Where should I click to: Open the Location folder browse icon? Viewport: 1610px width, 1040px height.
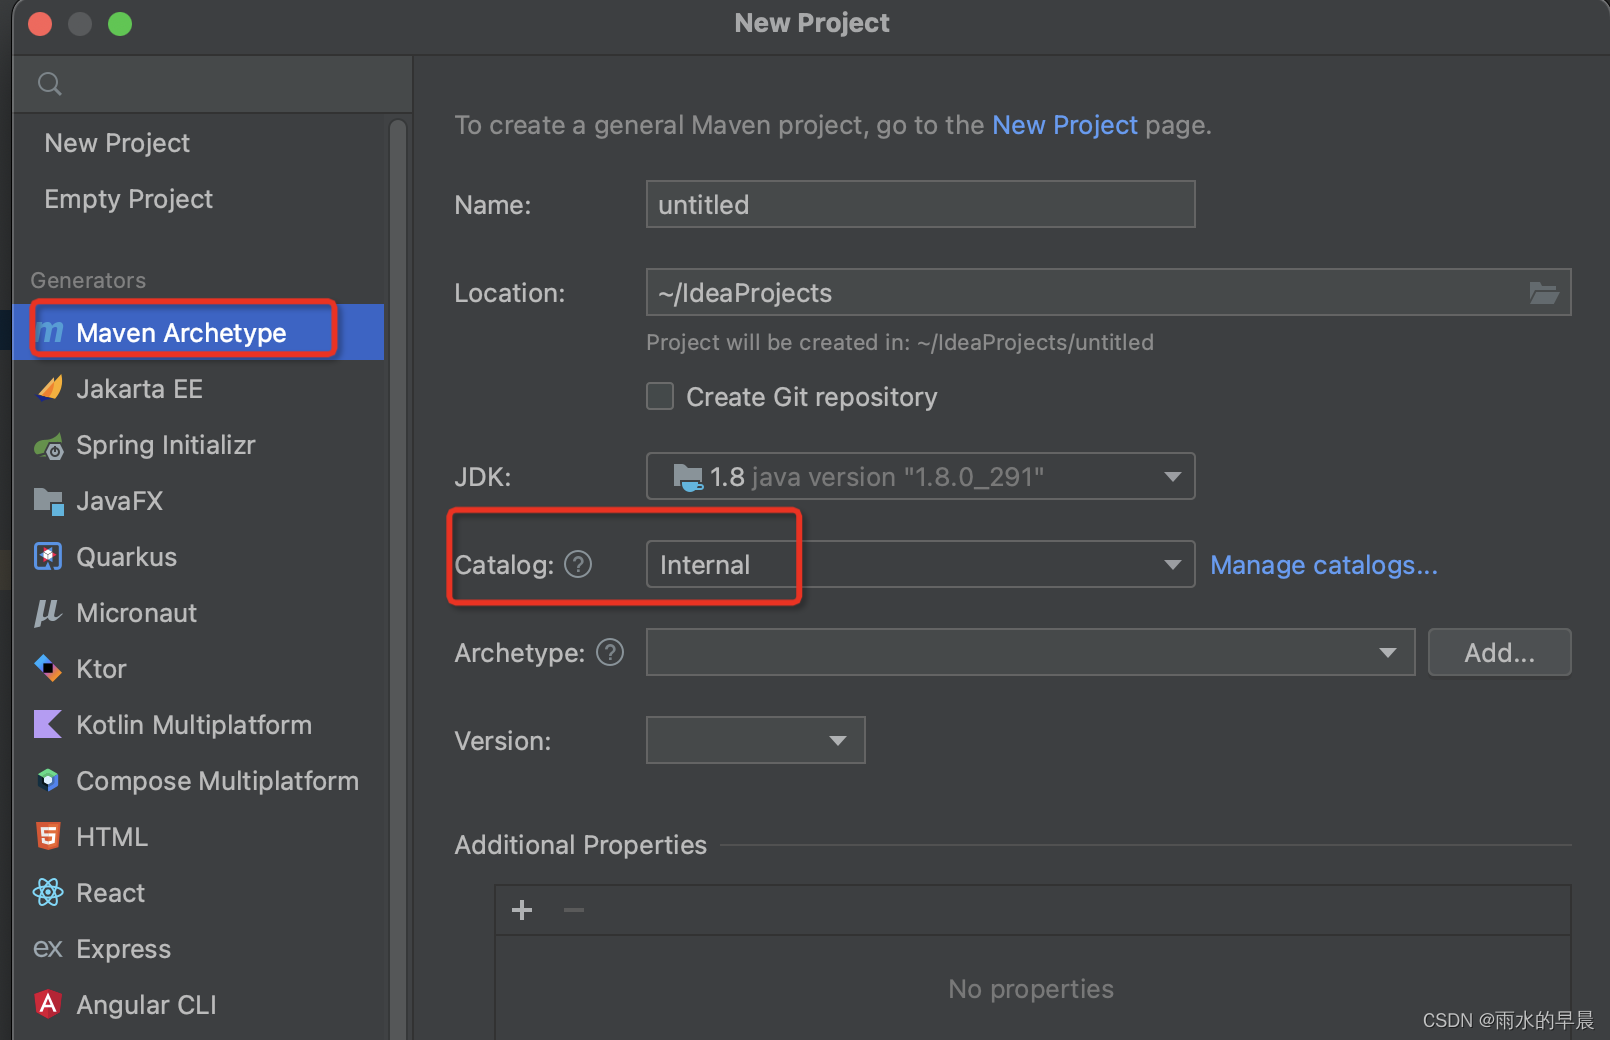pyautogui.click(x=1544, y=293)
